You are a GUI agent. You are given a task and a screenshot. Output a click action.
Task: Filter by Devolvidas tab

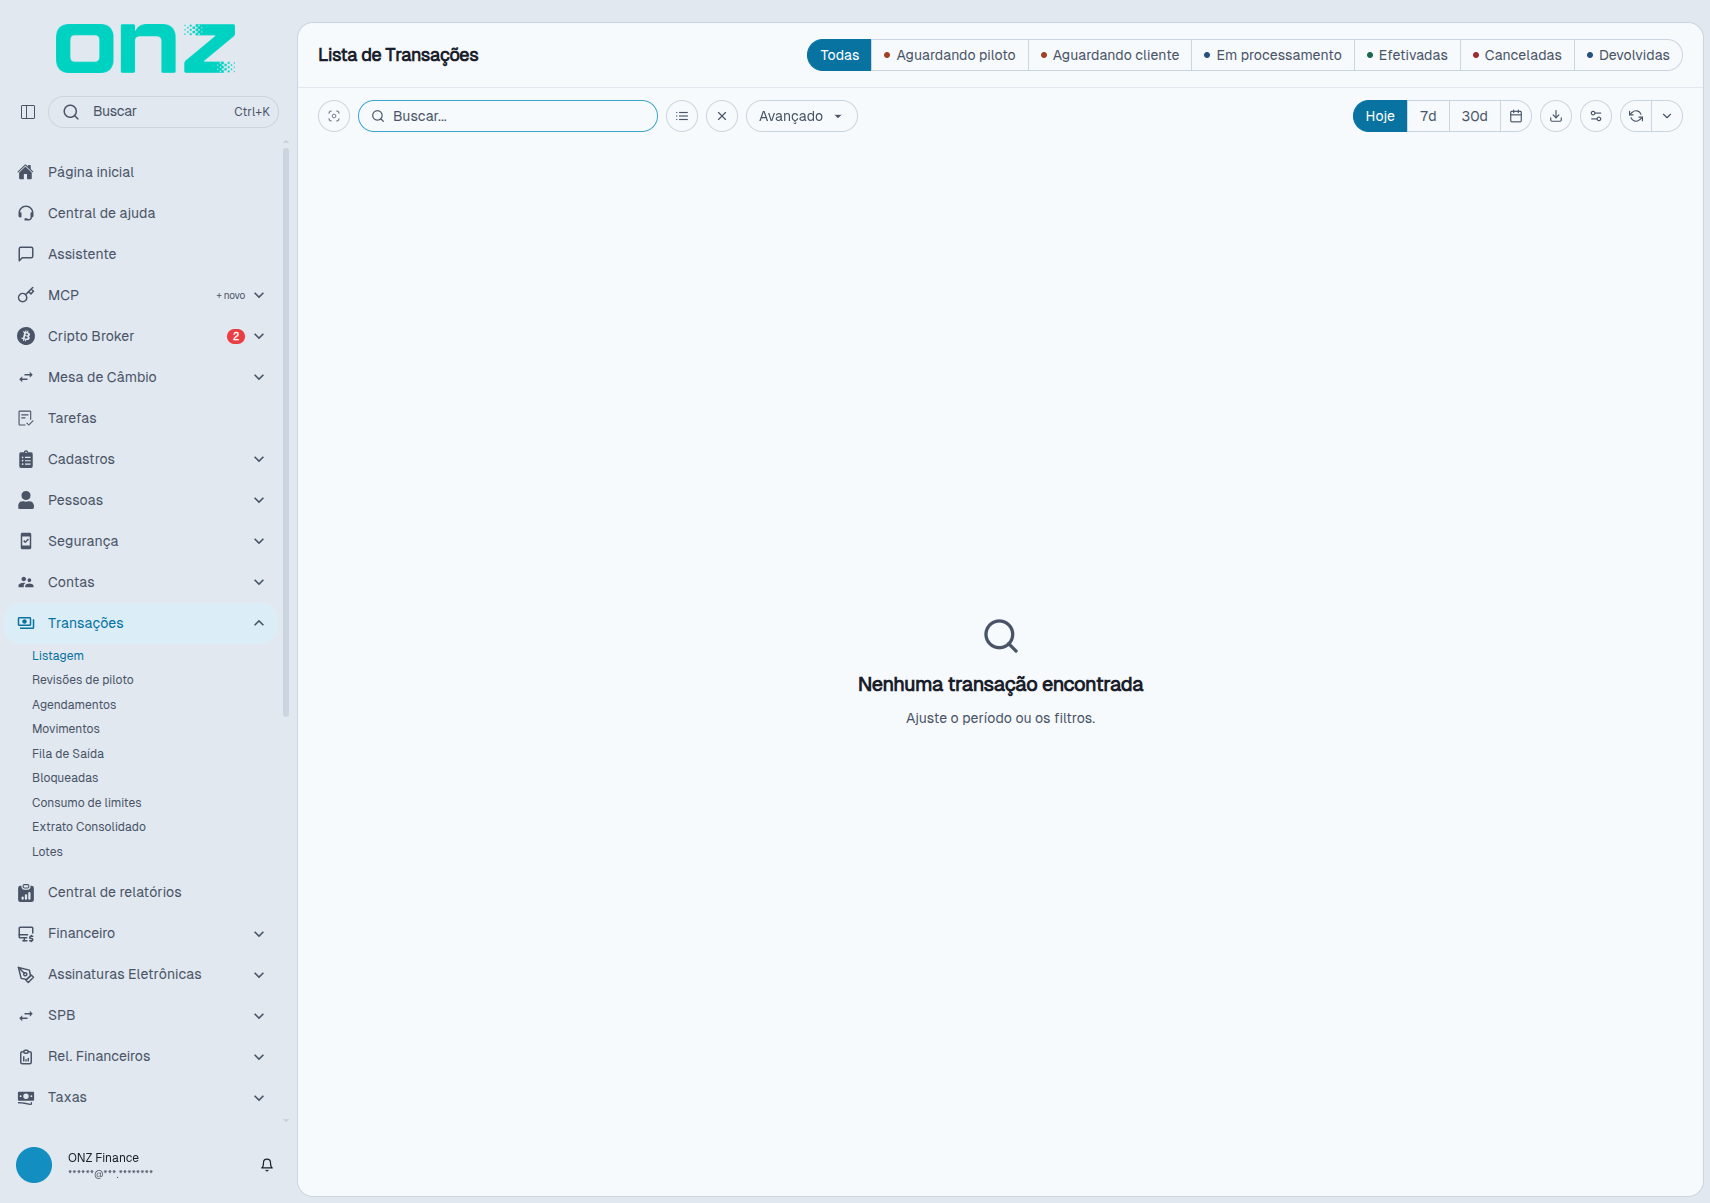(1628, 55)
